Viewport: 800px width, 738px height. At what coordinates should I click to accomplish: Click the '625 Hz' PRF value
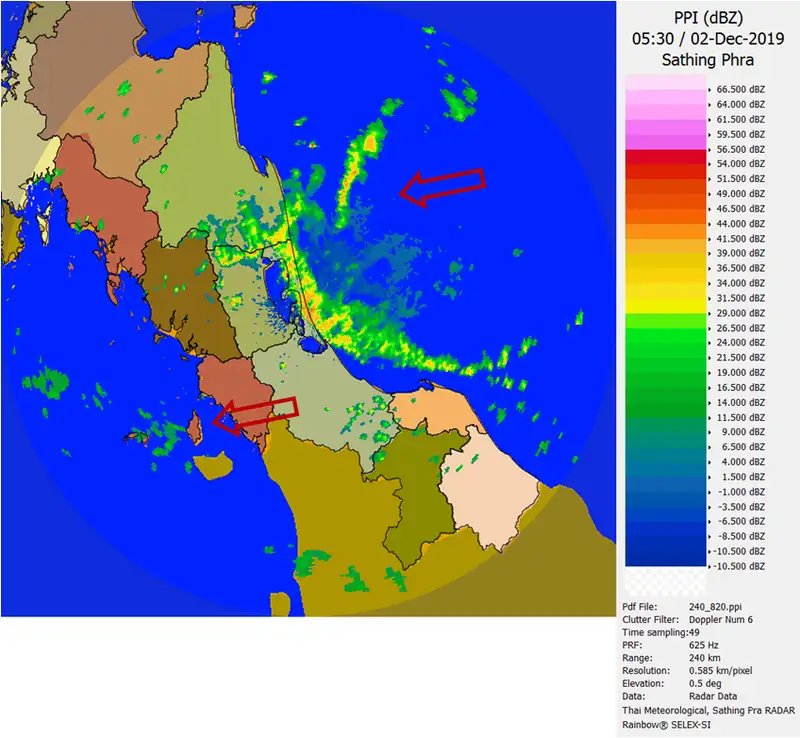click(704, 645)
